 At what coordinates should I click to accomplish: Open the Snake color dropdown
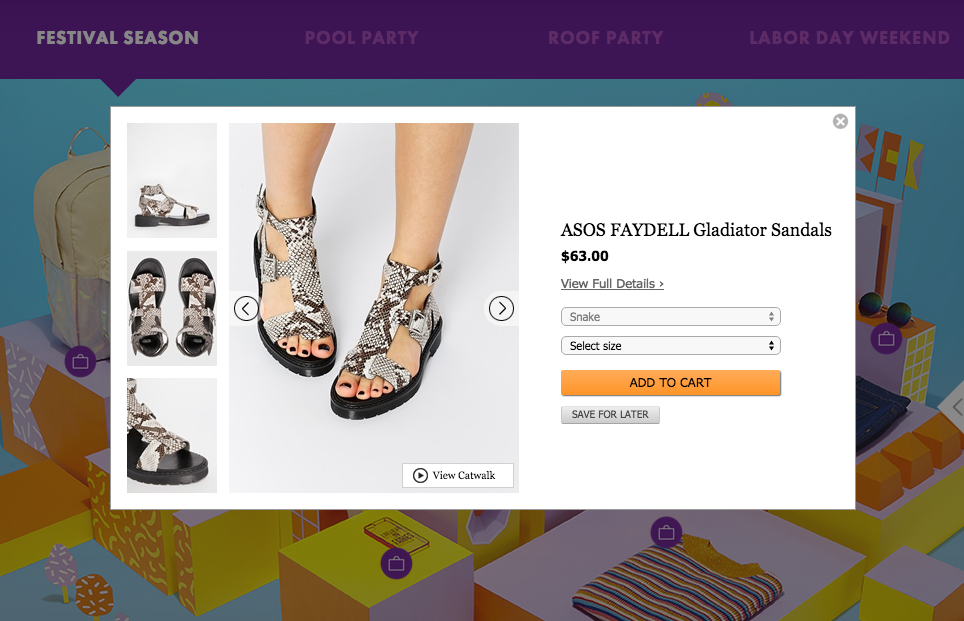[x=670, y=317]
